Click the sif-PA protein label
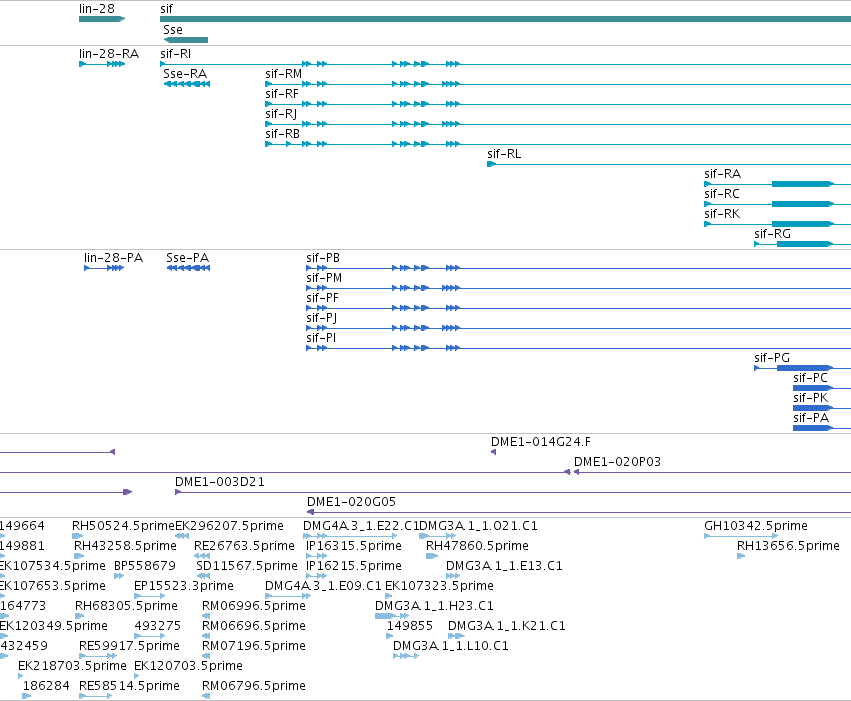Screen dimensions: 851x701 [811, 418]
